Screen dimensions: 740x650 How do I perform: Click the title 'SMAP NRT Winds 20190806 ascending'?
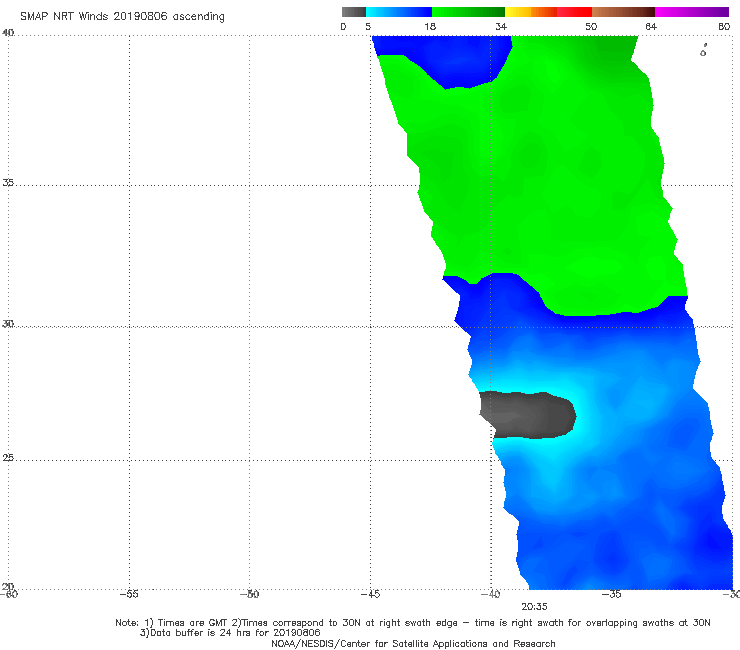pyautogui.click(x=122, y=16)
